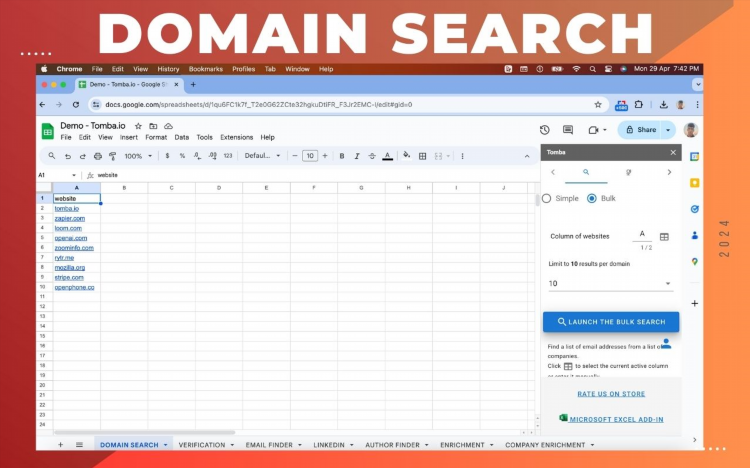Image resolution: width=750 pixels, height=468 pixels.
Task: Open version history clock icon
Action: (x=544, y=130)
